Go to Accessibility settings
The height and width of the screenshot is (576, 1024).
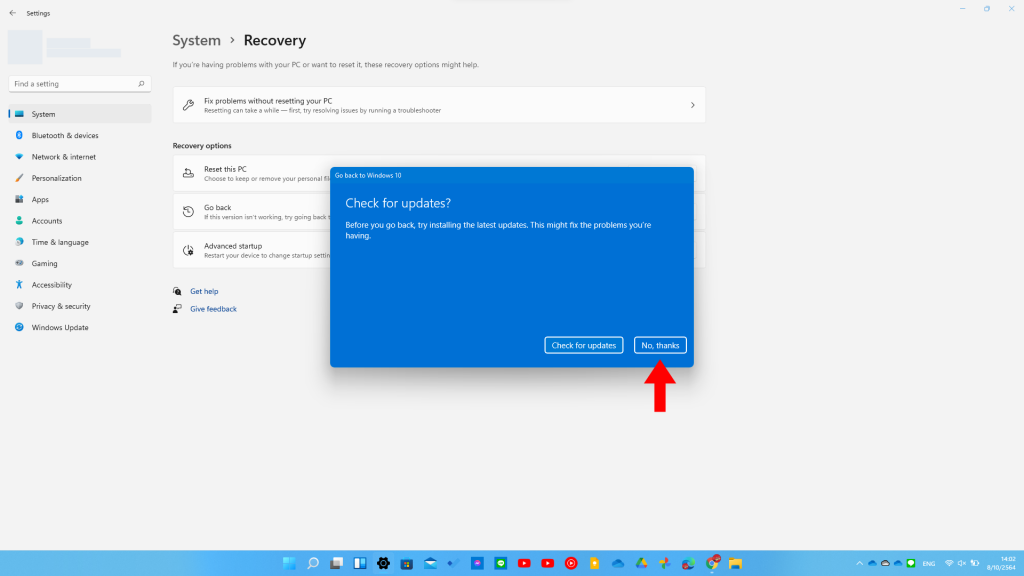coord(80,285)
